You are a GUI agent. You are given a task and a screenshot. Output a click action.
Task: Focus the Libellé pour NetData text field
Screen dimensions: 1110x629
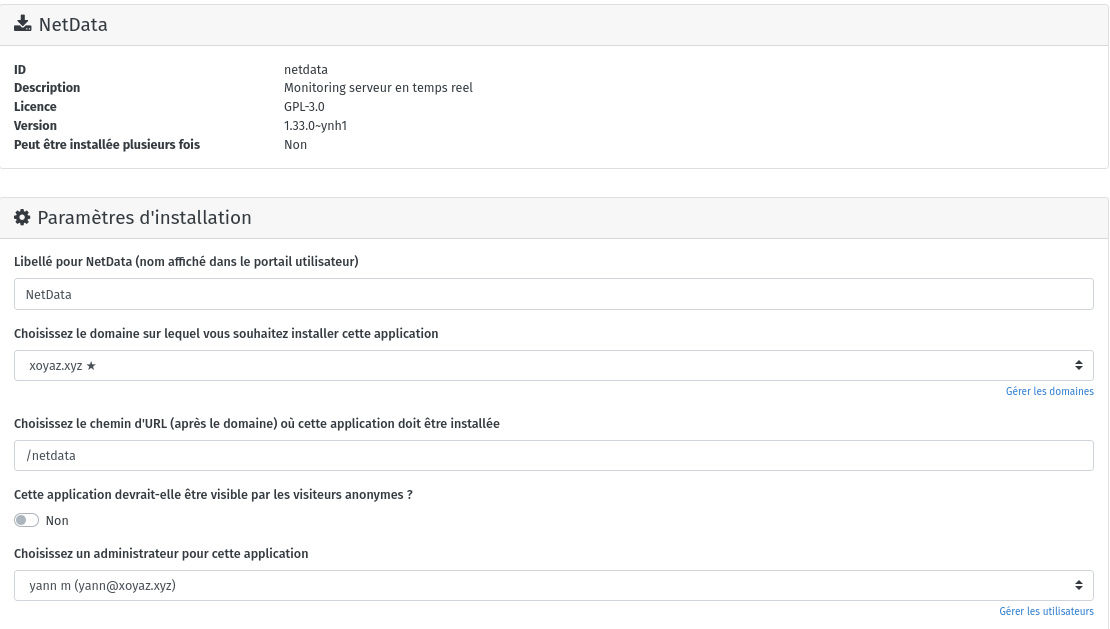coord(554,295)
